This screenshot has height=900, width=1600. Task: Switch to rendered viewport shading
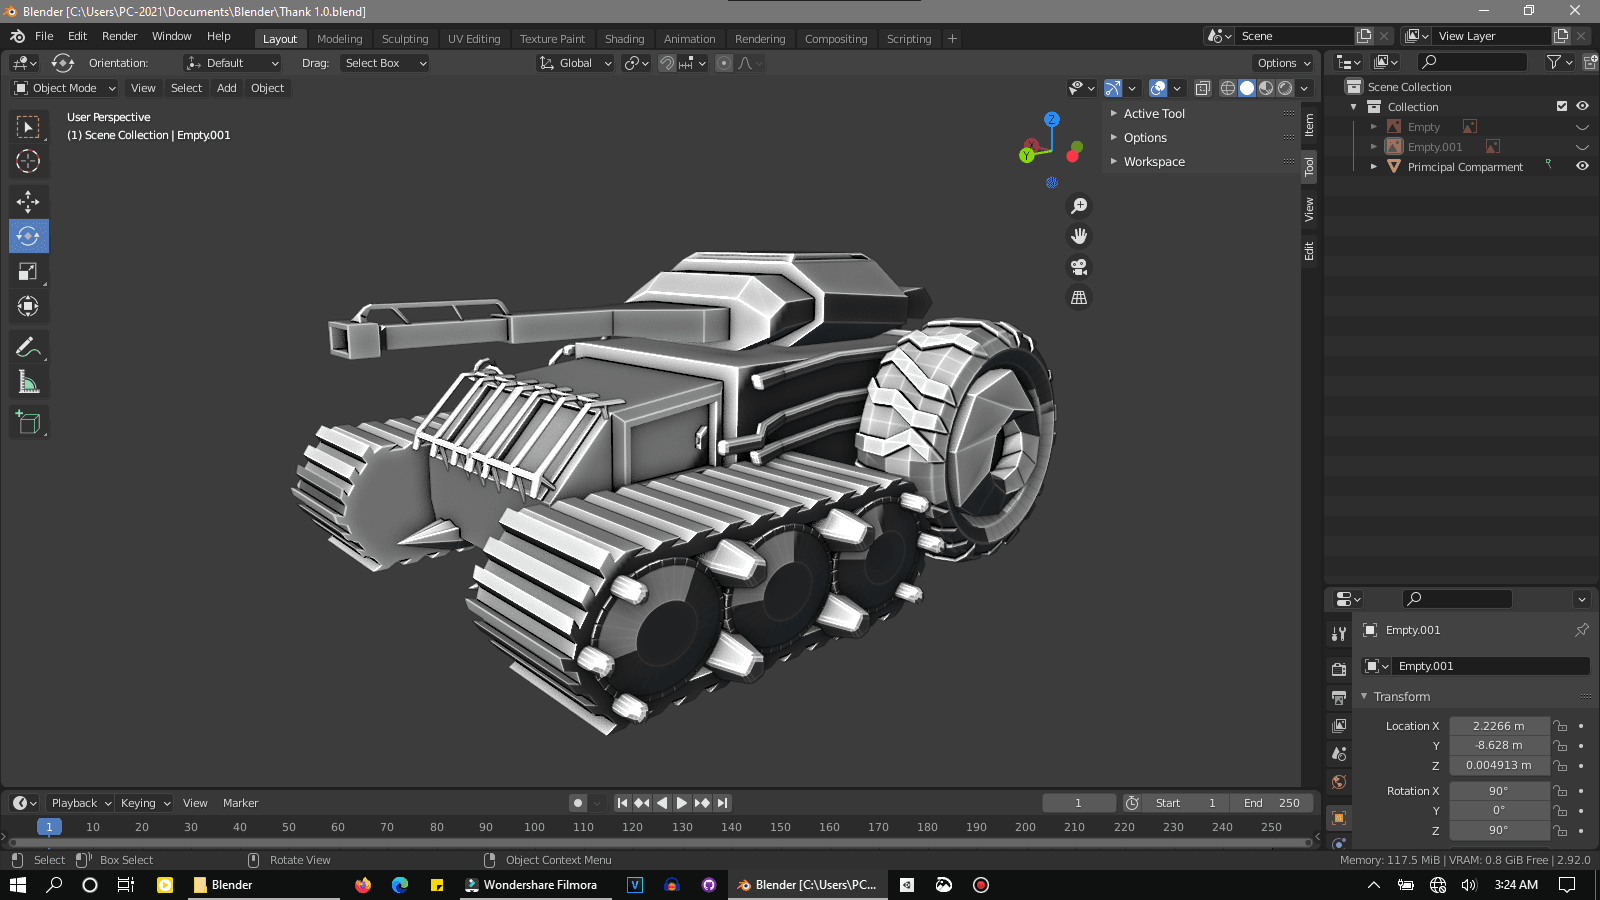click(1285, 88)
